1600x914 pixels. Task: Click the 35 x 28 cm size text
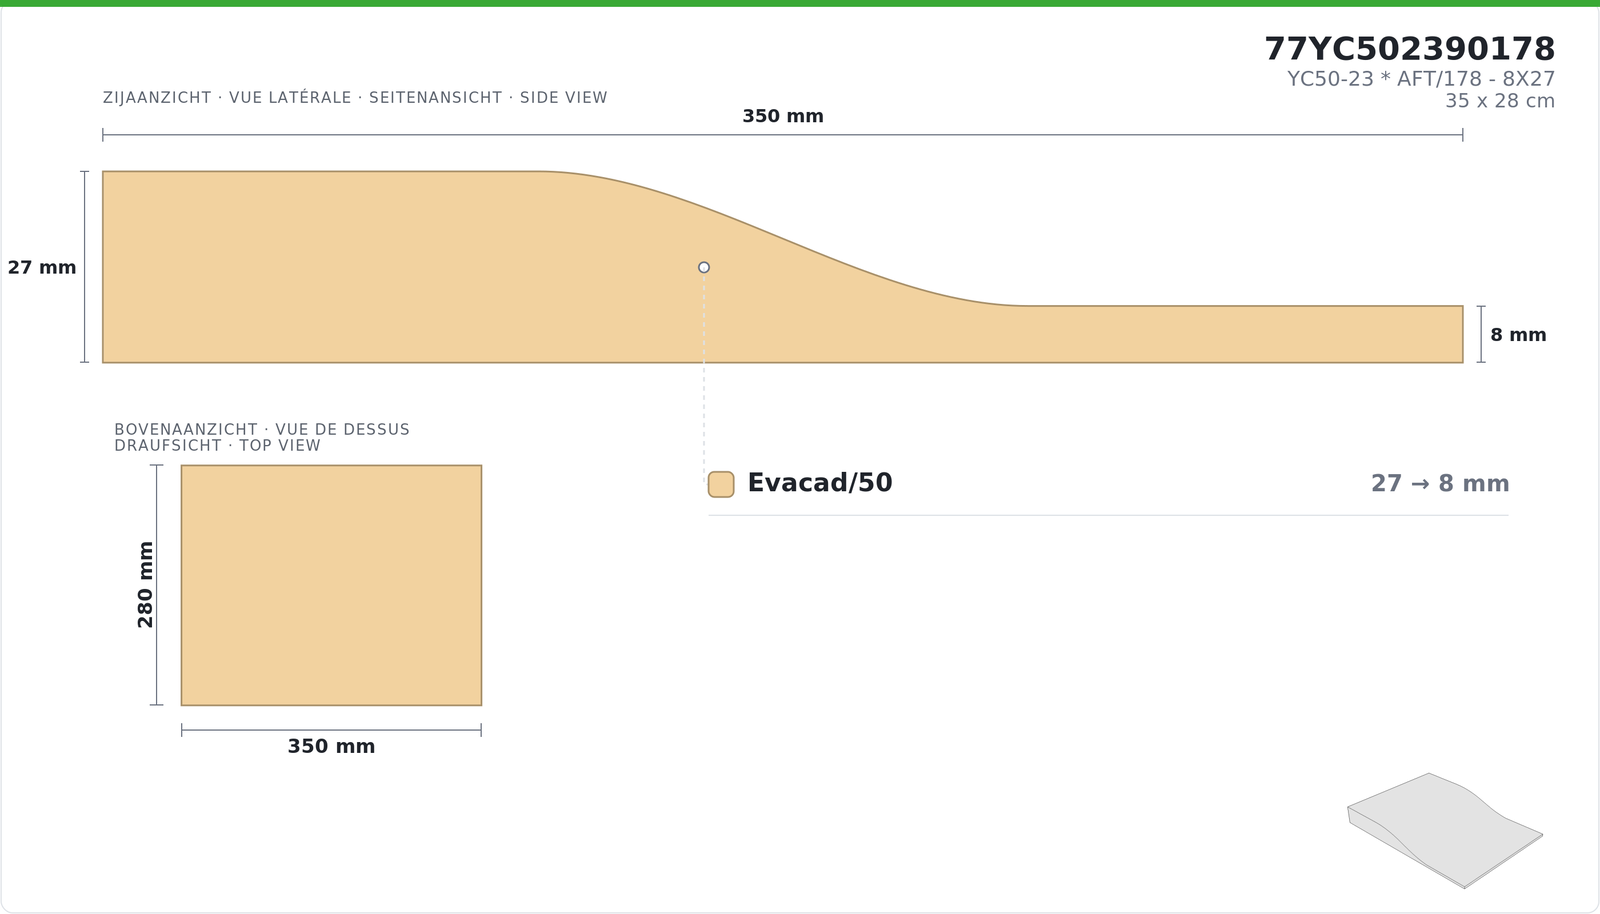pos(1500,101)
